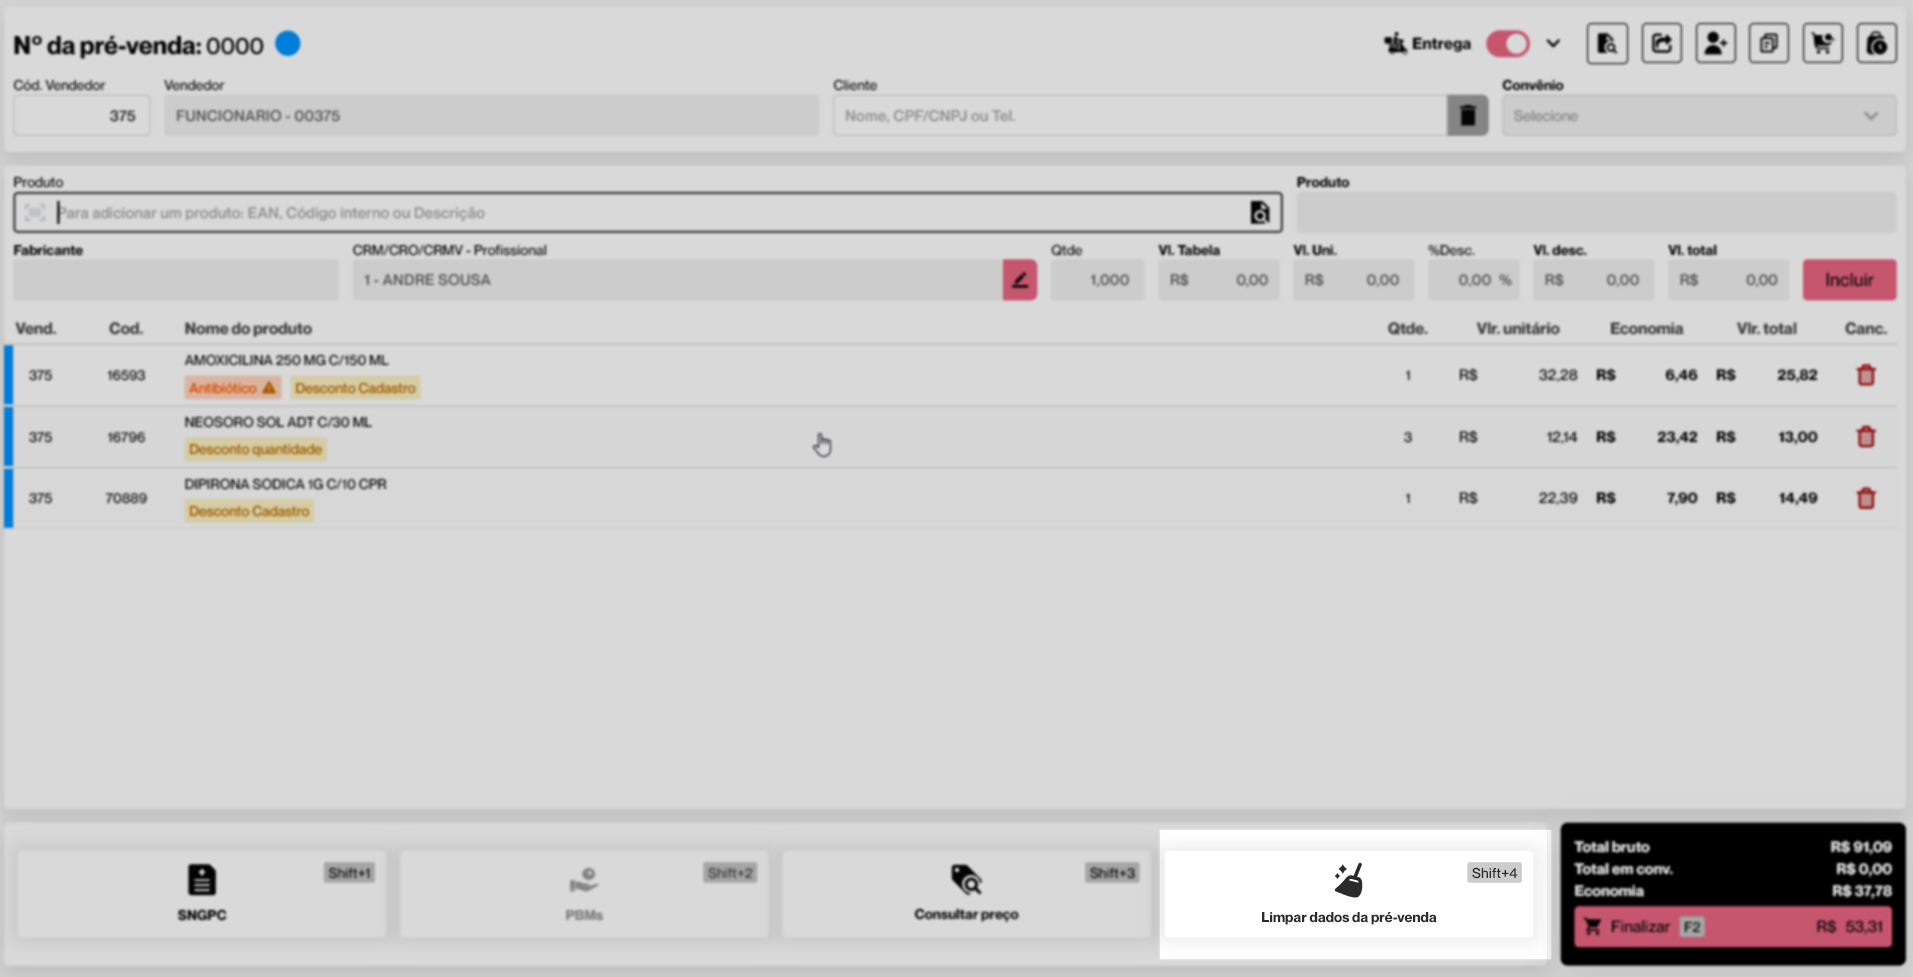This screenshot has width=1913, height=977.
Task: Click the Vl. Uni. field
Action: pos(1353,280)
